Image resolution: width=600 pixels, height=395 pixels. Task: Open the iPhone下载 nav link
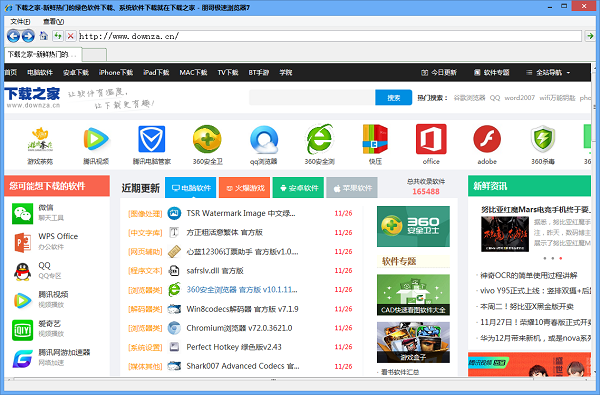pos(116,72)
